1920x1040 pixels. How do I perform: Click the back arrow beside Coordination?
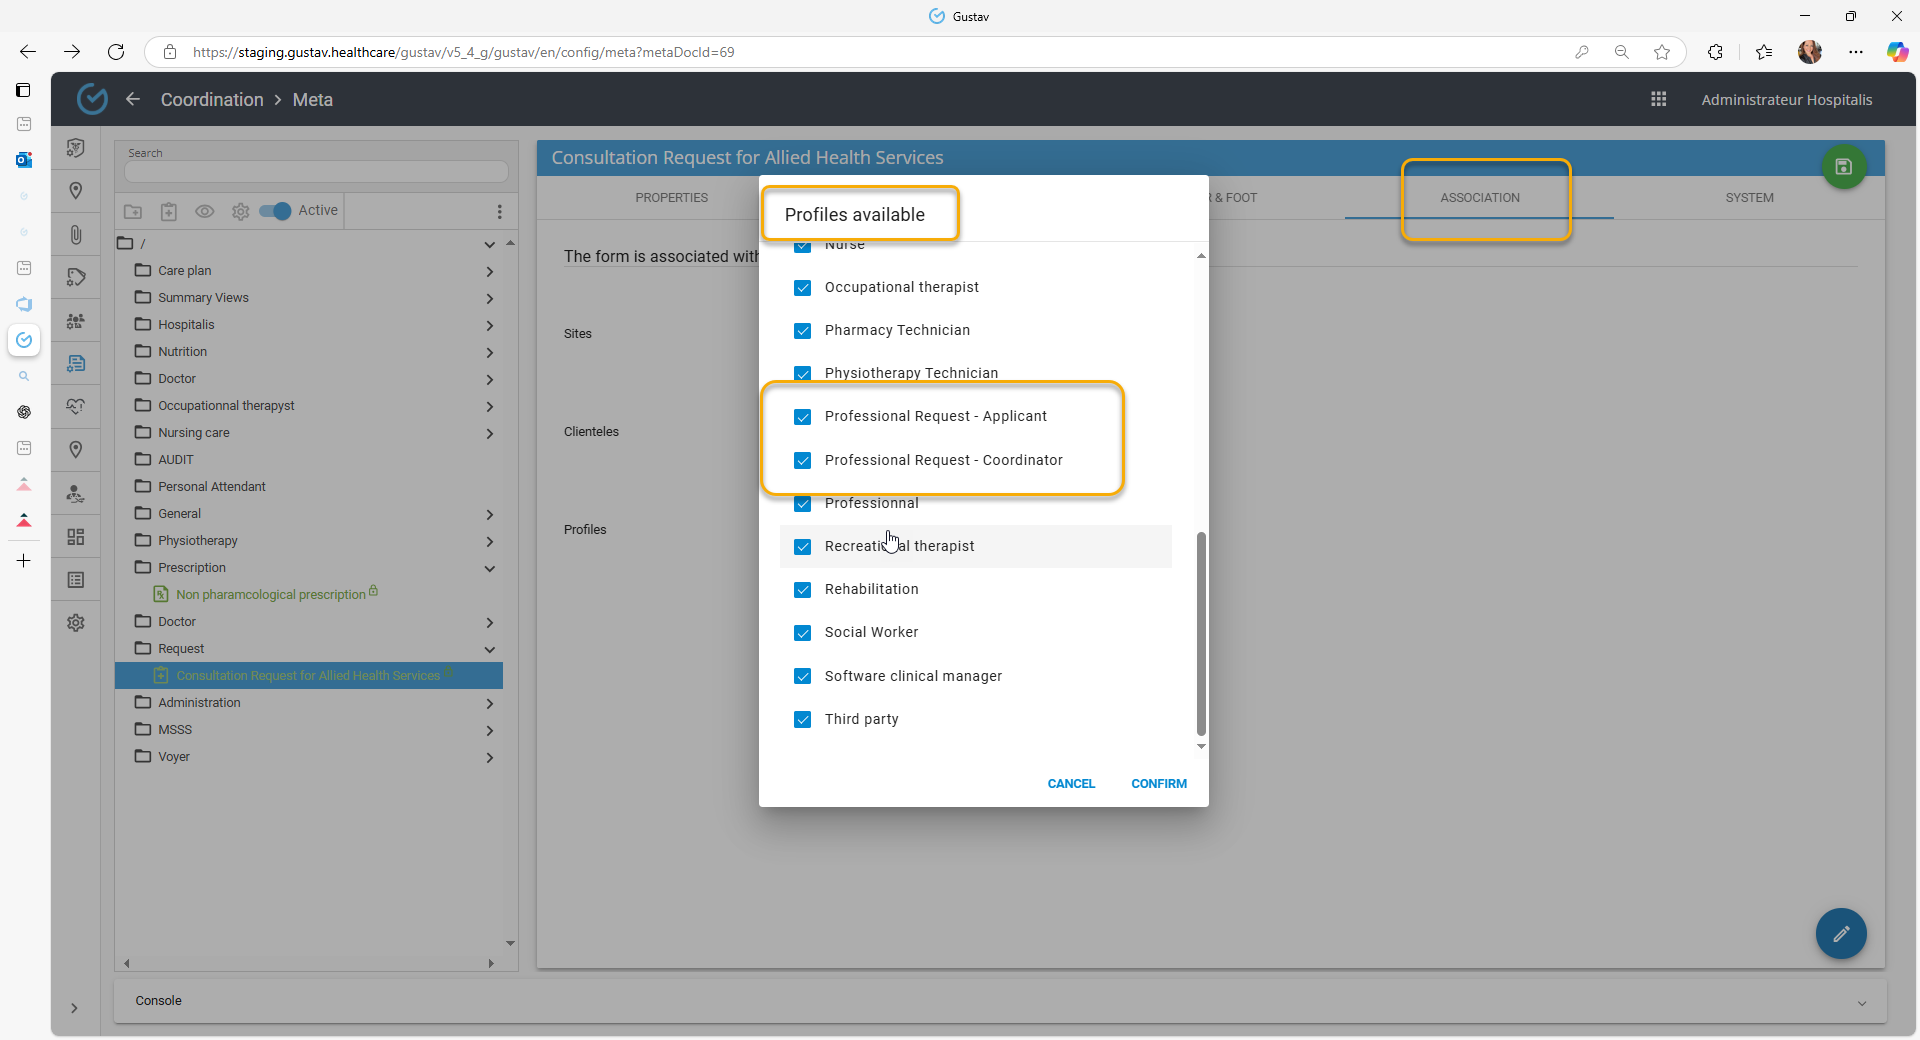(x=133, y=99)
